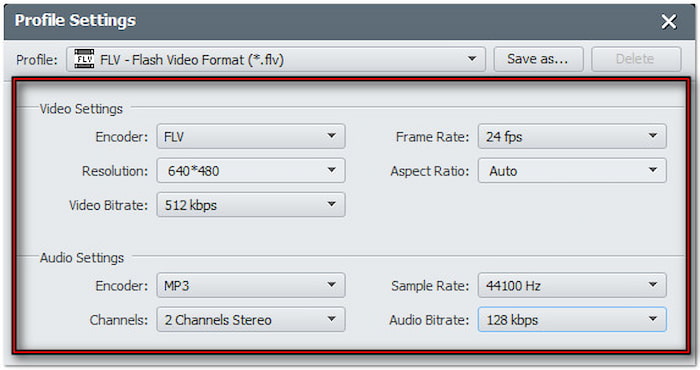The width and height of the screenshot is (700, 370).
Task: Open the Aspect Ratio Auto dropdown
Action: (572, 170)
